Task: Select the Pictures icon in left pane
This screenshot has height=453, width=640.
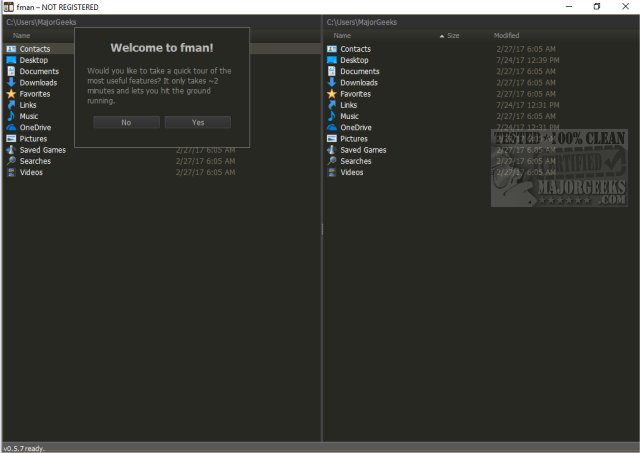Action: click(11, 139)
